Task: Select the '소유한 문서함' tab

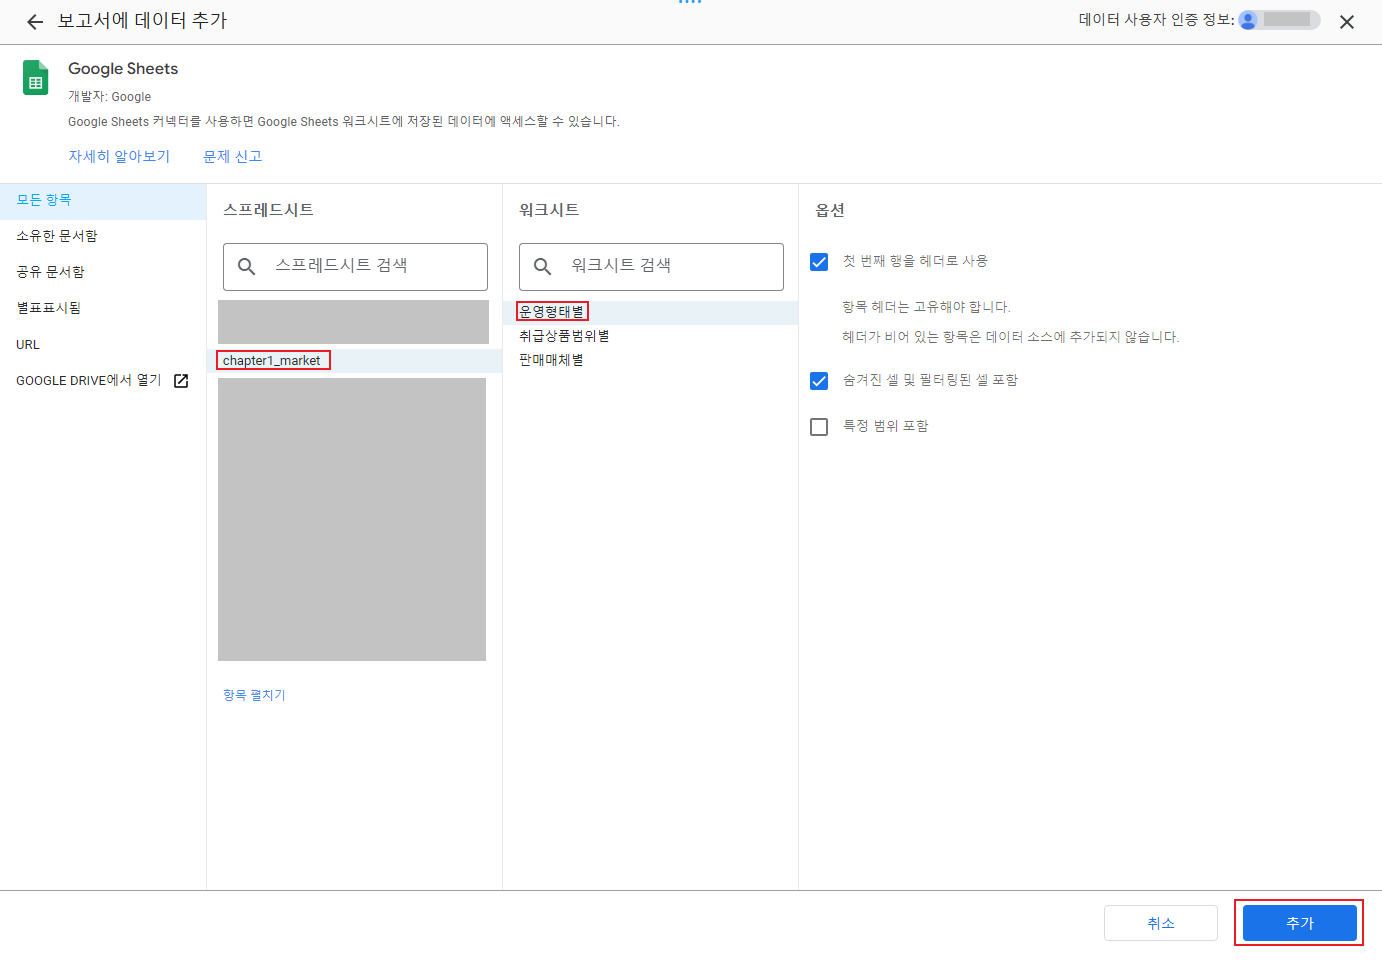Action: pyautogui.click(x=103, y=236)
